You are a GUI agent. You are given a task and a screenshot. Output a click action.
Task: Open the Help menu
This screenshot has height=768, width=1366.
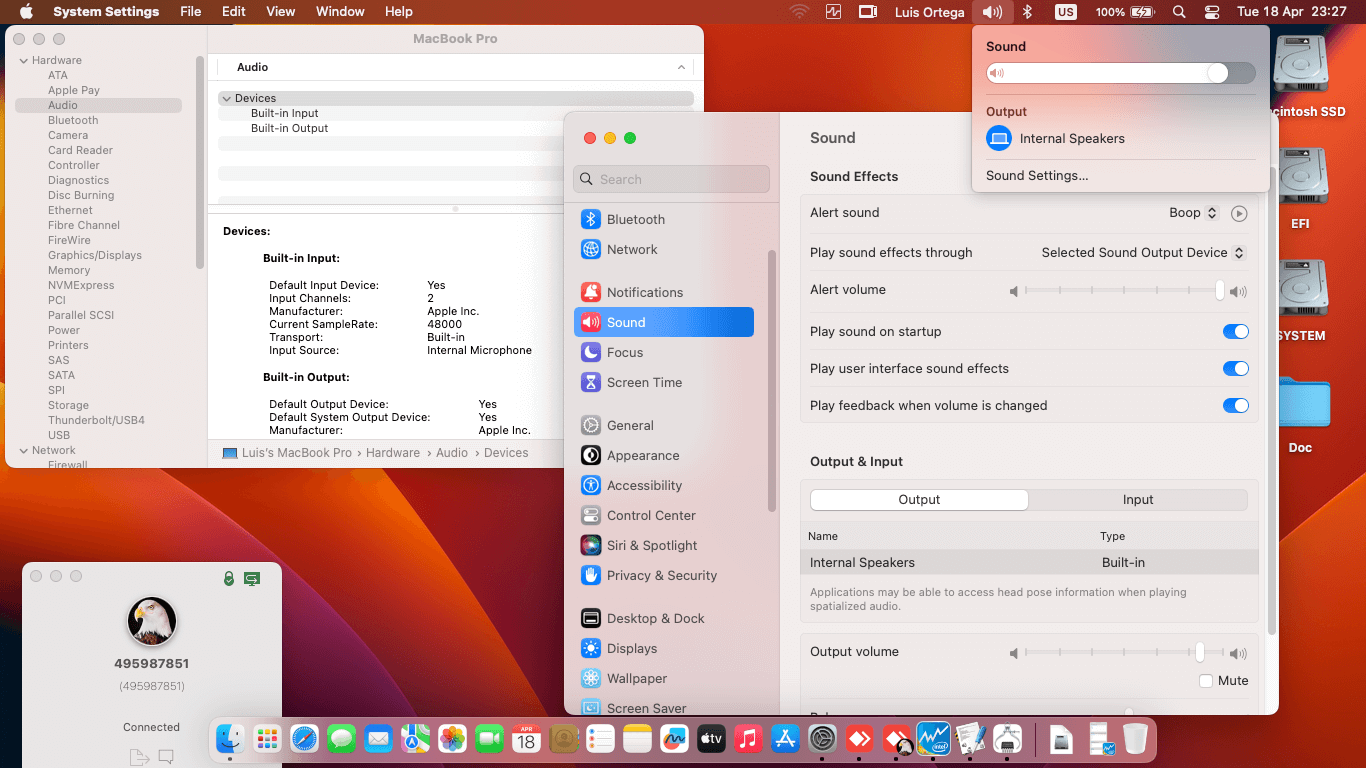tap(399, 12)
